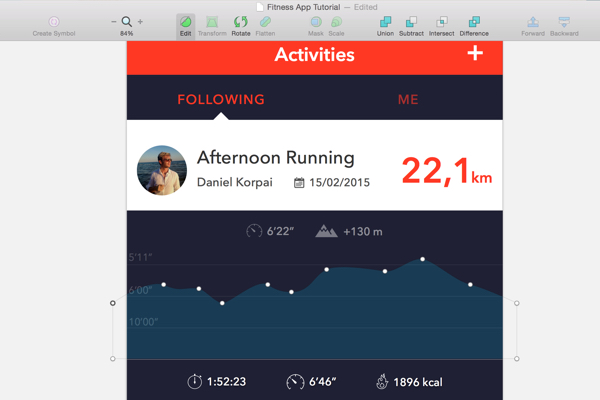
Task: Click the 6'00" graph axis label
Action: click(x=140, y=290)
